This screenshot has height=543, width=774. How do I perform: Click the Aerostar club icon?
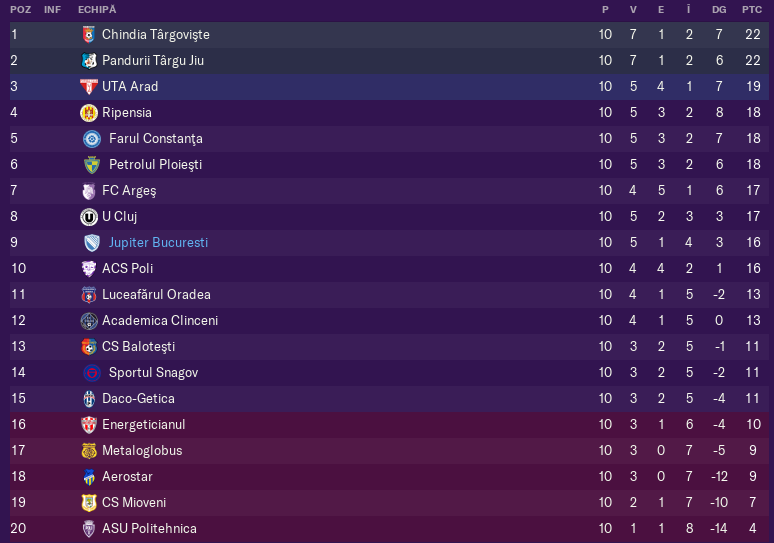coord(89,477)
